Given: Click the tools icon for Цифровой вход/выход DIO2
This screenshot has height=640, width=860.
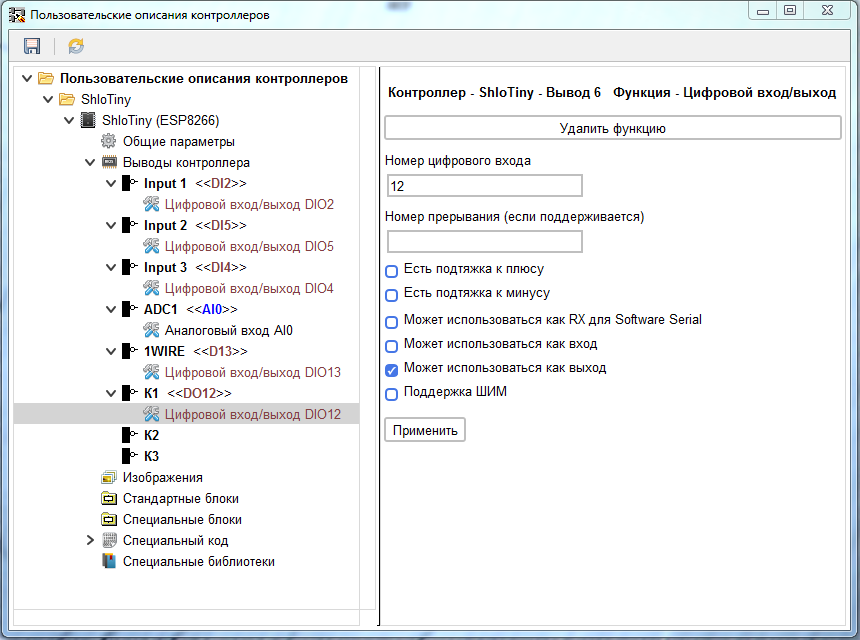Looking at the screenshot, I should pyautogui.click(x=151, y=204).
